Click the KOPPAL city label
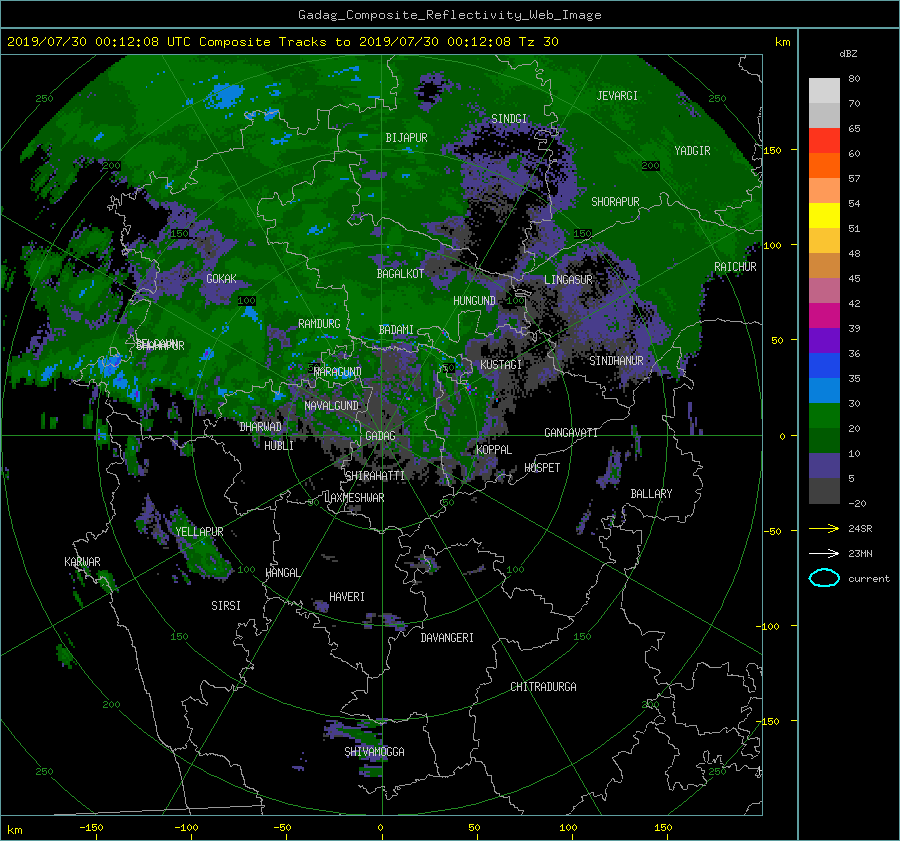This screenshot has height=841, width=900. click(x=494, y=450)
